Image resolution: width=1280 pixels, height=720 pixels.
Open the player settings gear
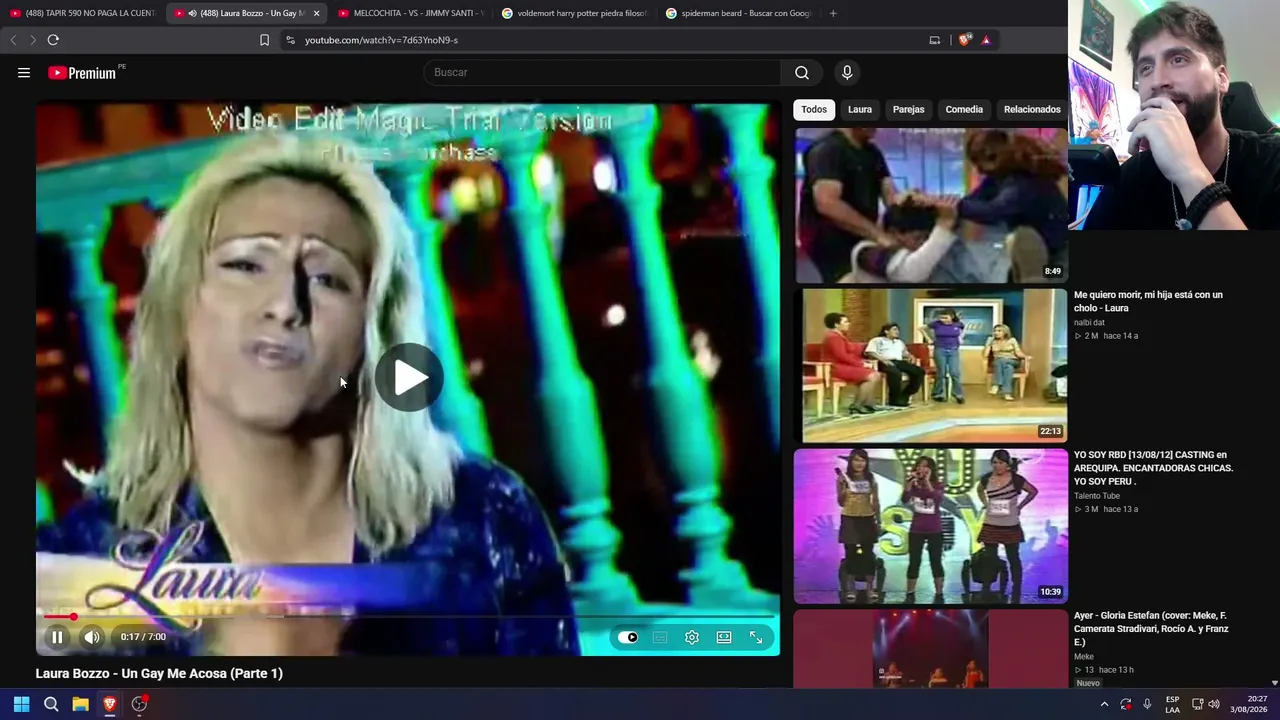692,637
